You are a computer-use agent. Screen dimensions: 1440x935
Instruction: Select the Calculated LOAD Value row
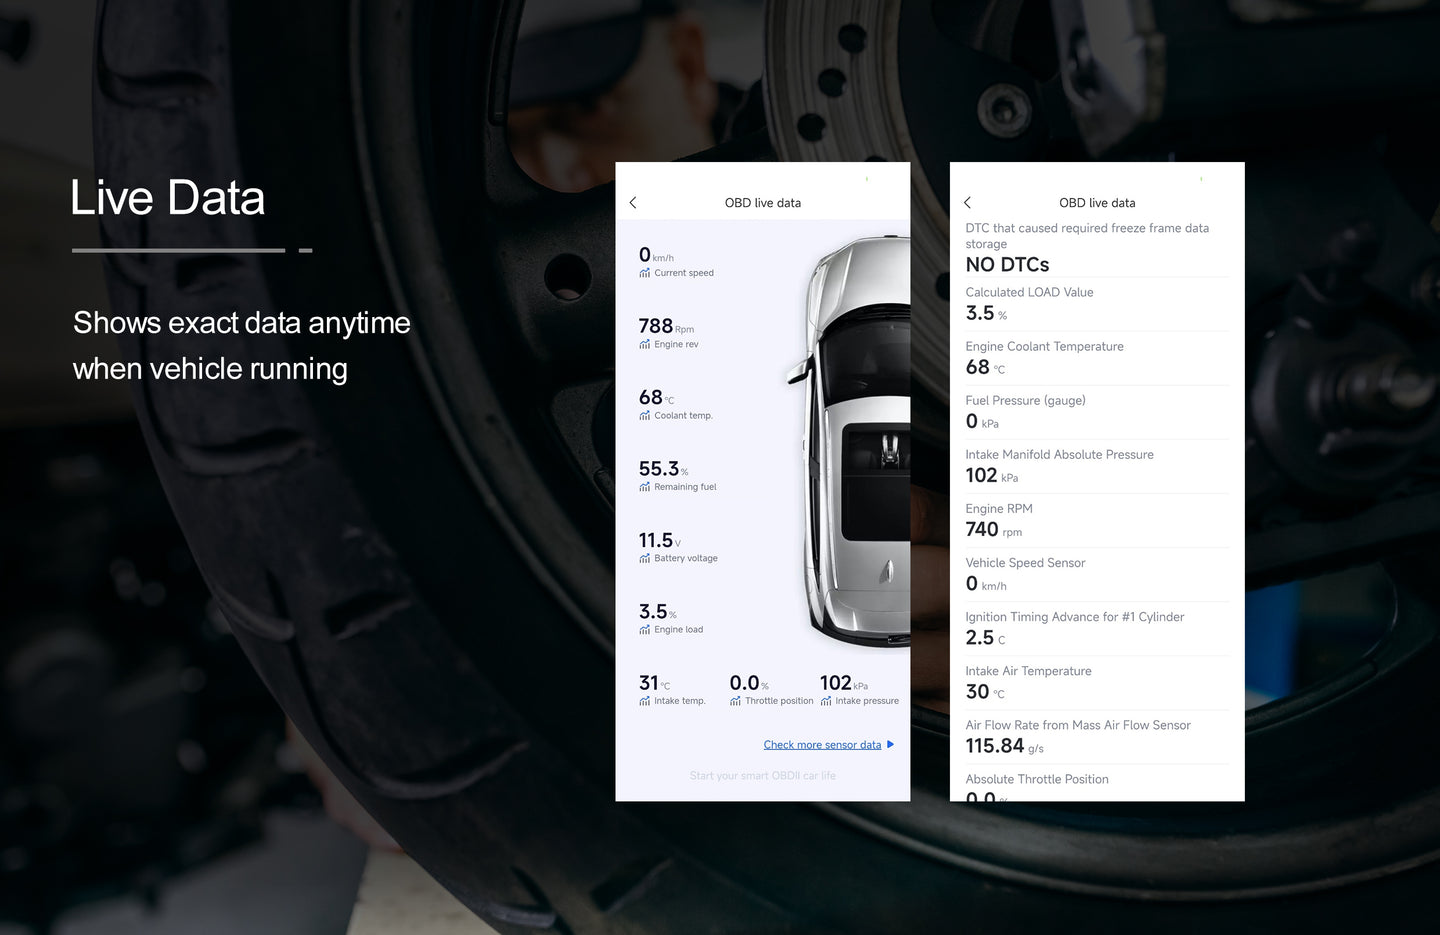coord(1096,304)
